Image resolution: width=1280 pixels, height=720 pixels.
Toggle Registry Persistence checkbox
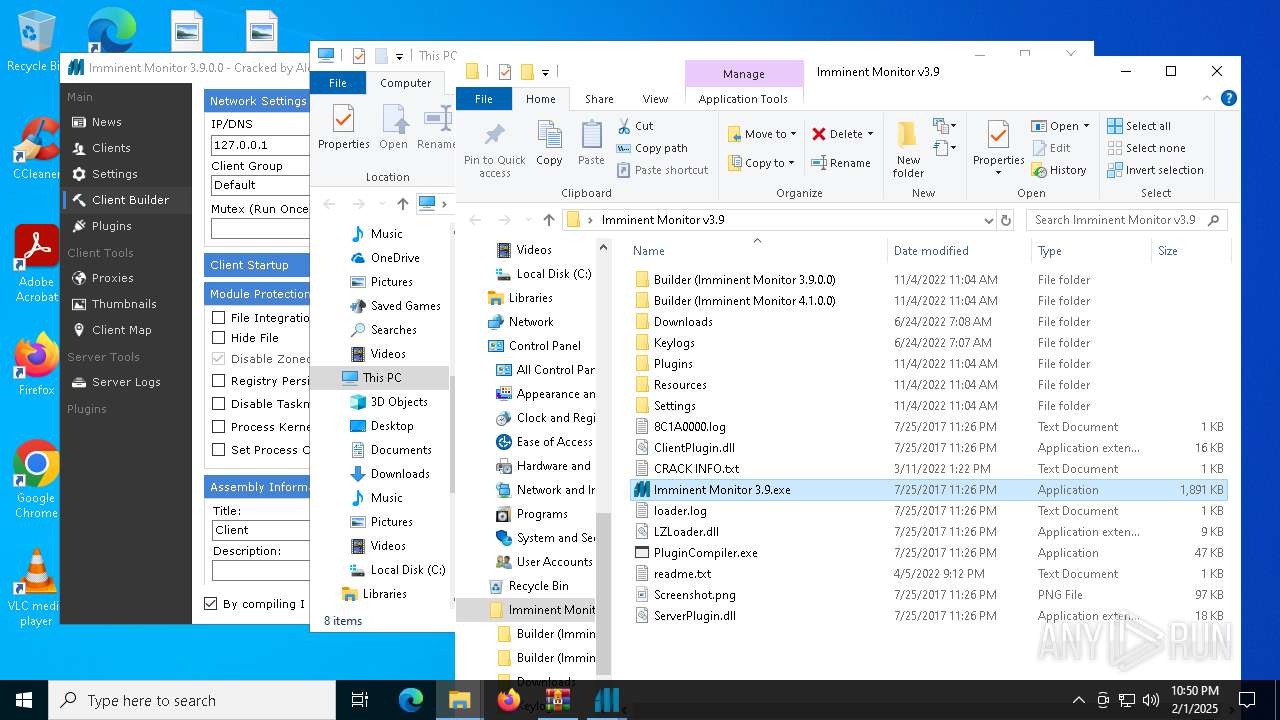(x=218, y=380)
